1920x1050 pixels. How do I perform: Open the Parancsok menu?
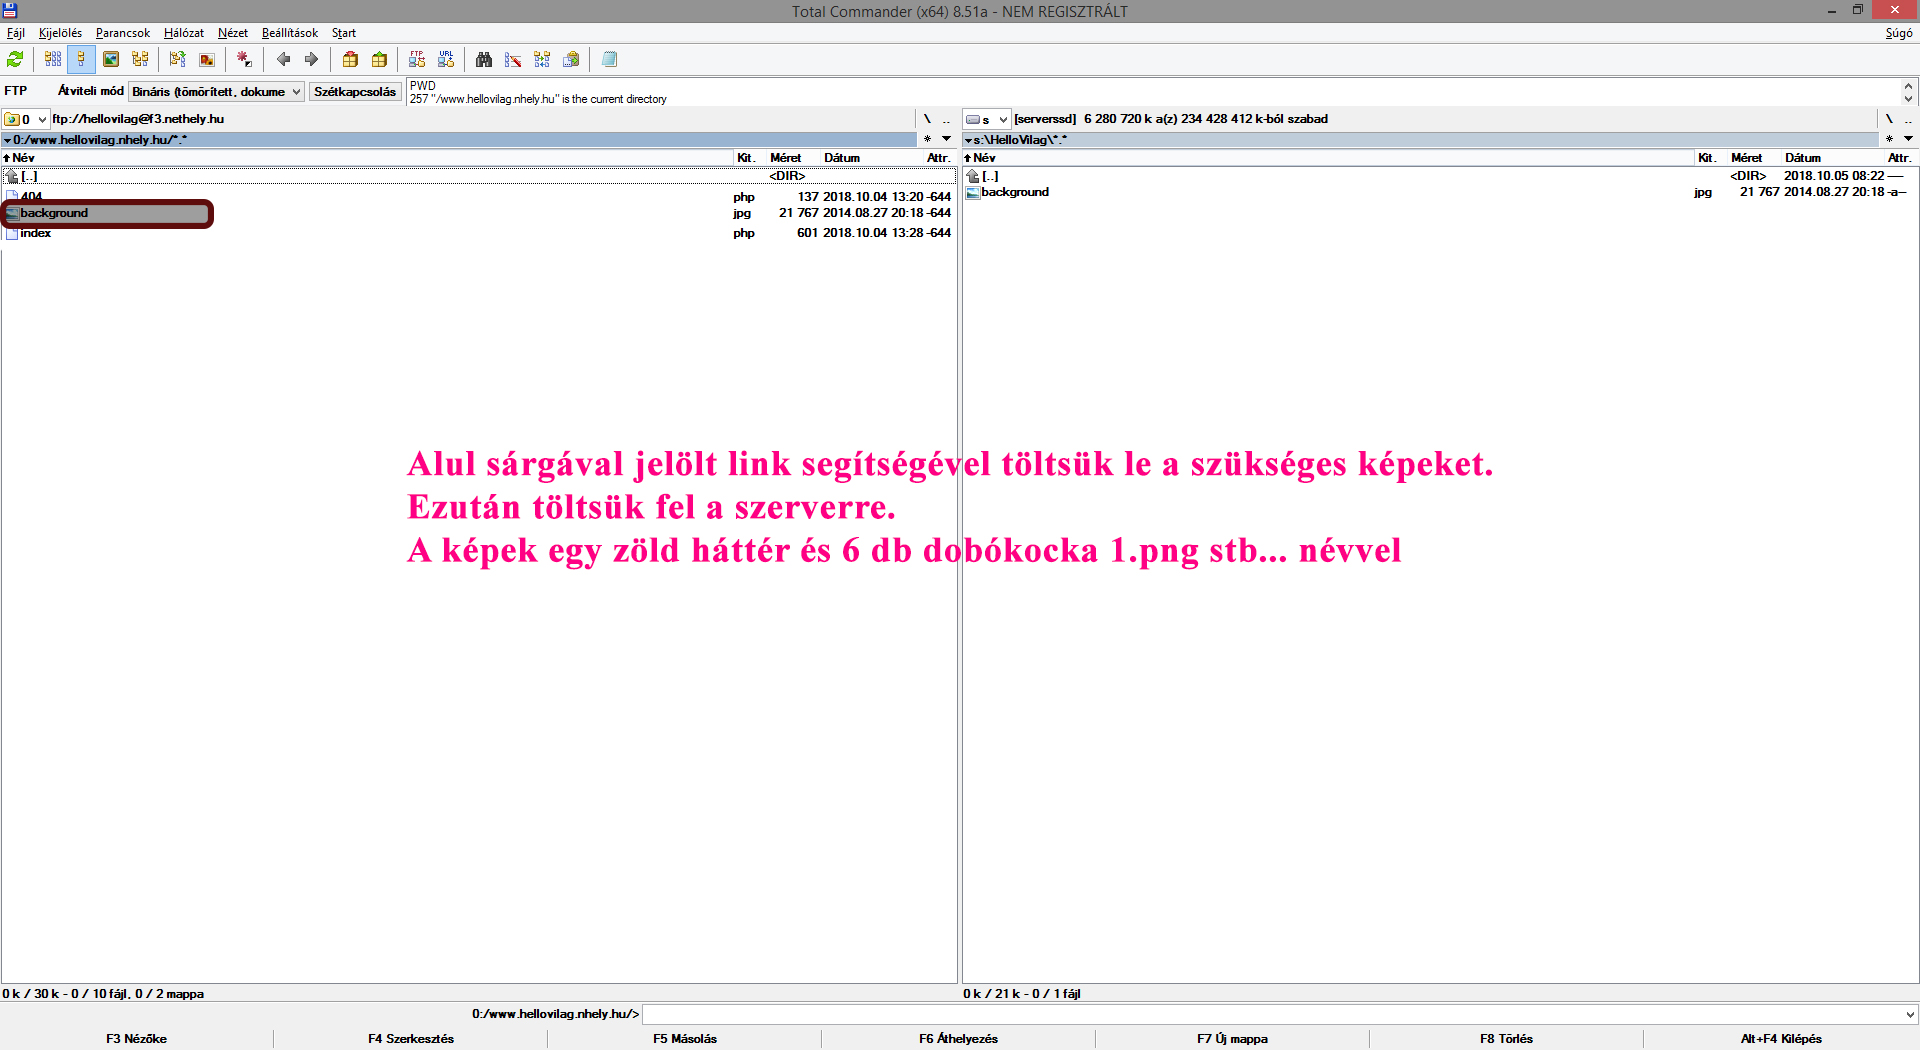122,33
